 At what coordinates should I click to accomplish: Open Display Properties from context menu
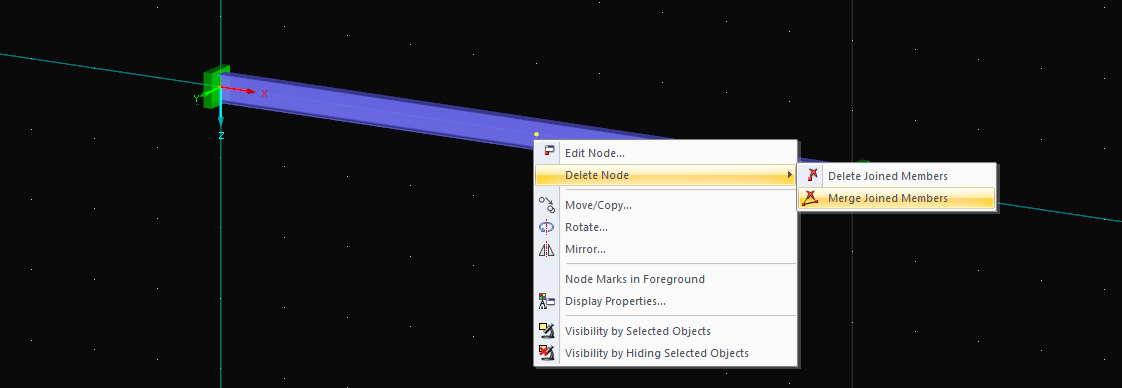point(666,301)
